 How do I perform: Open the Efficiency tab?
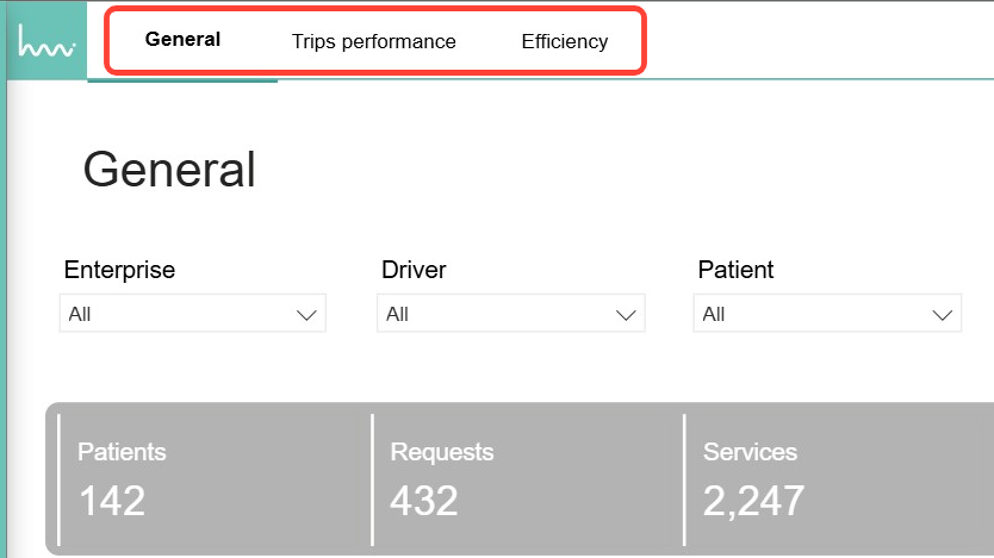564,41
